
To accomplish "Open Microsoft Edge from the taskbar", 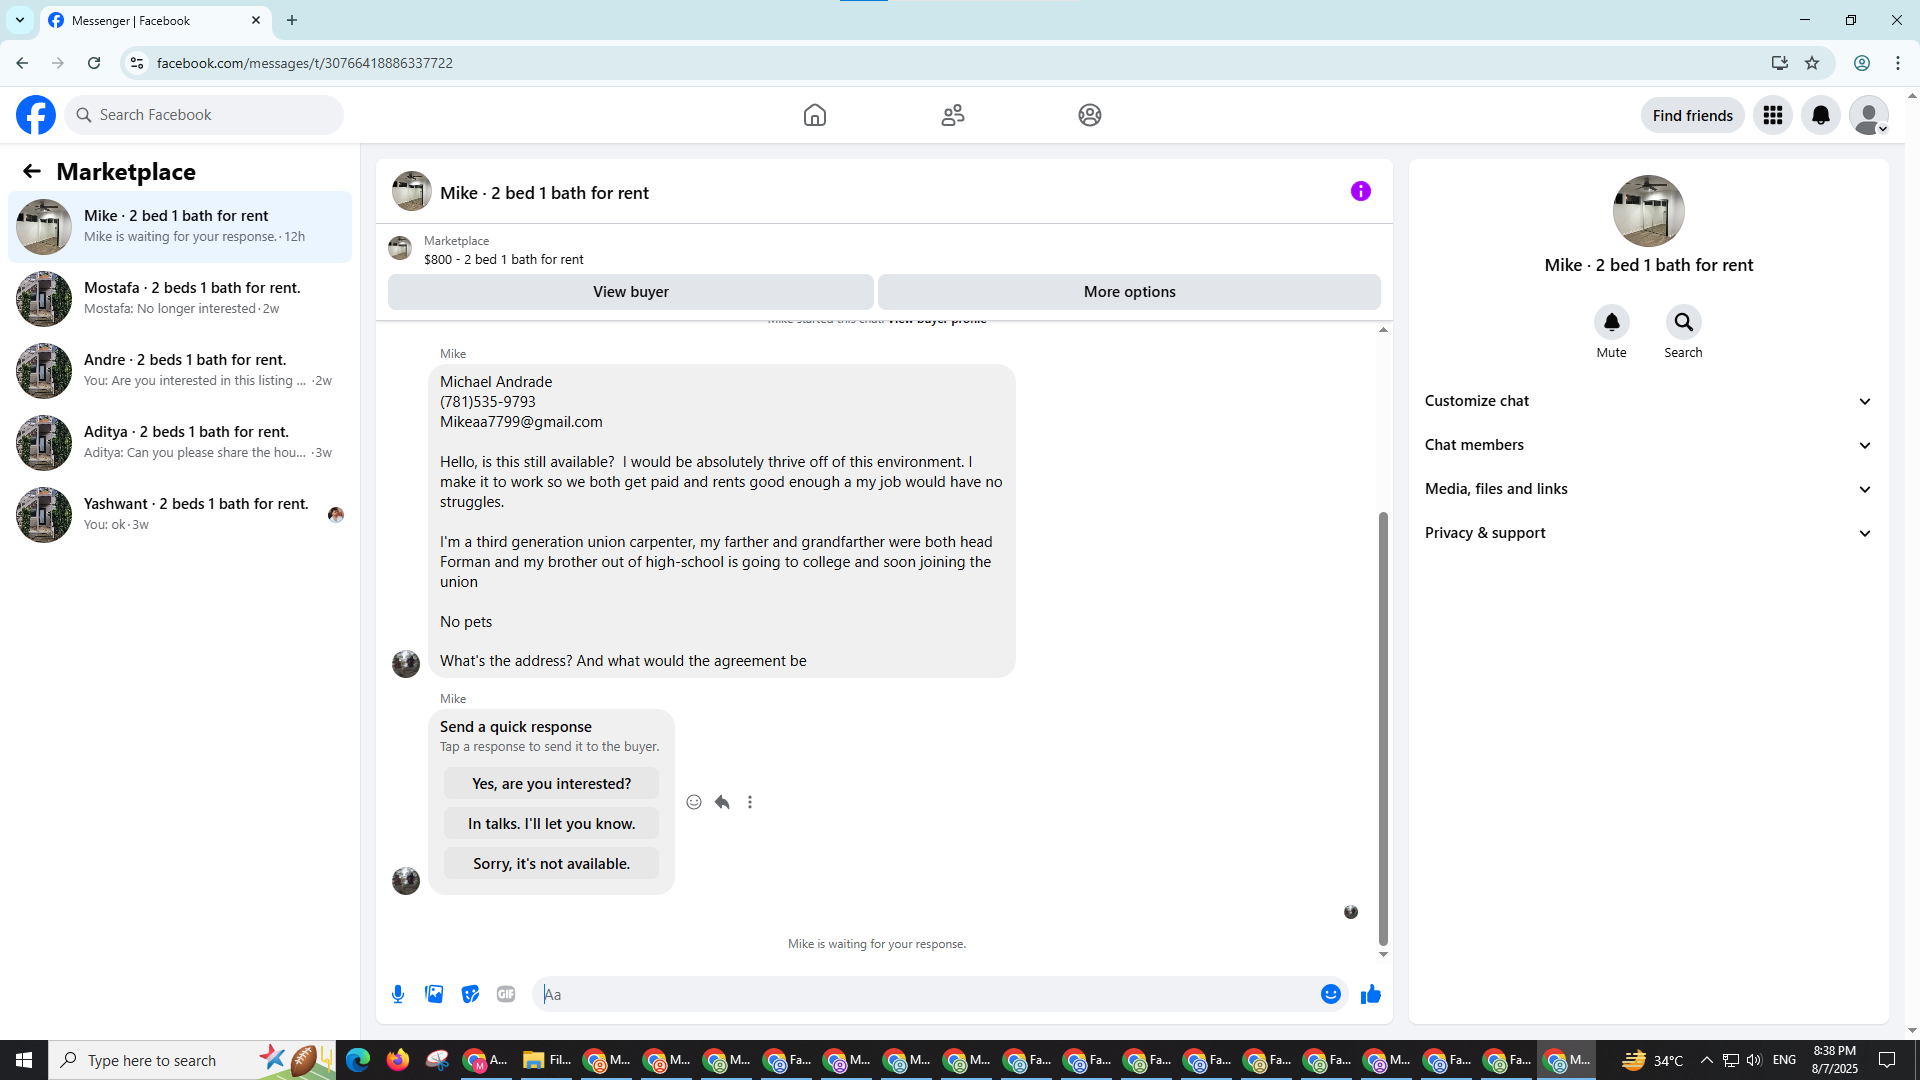I will tap(357, 1060).
